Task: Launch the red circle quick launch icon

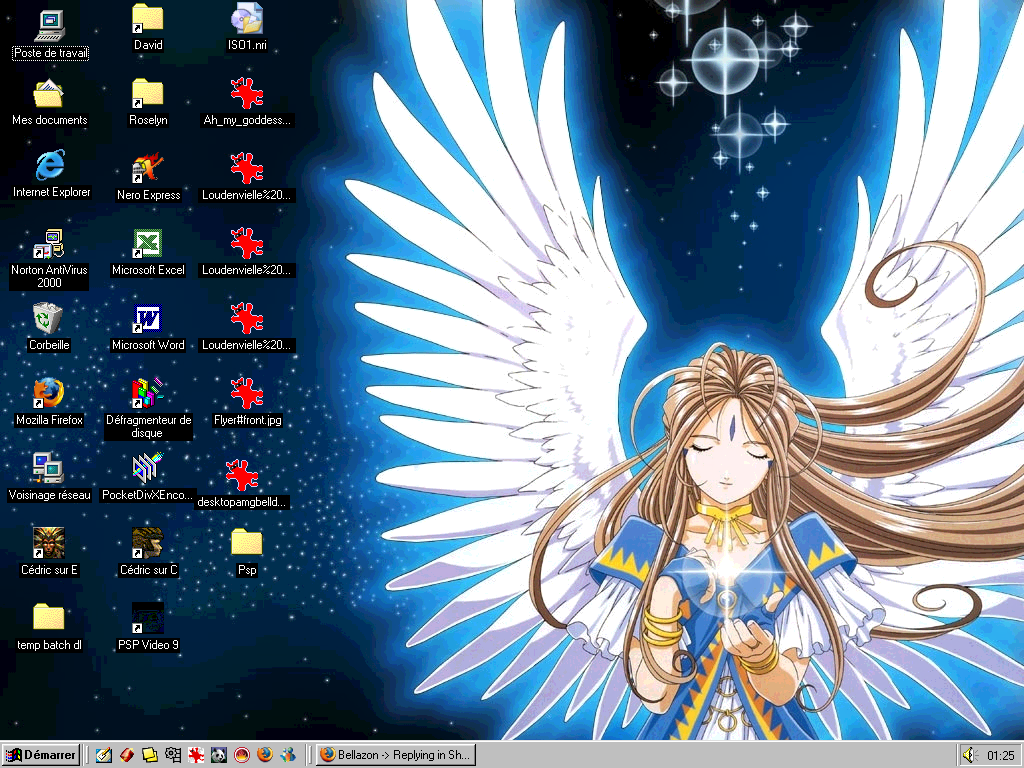Action: click(242, 755)
